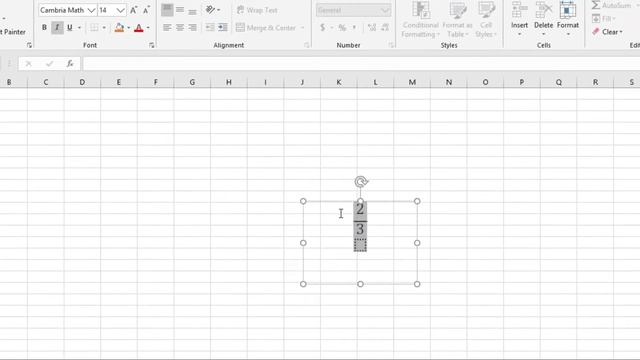
Task: Toggle Underline formatting
Action: 70,28
